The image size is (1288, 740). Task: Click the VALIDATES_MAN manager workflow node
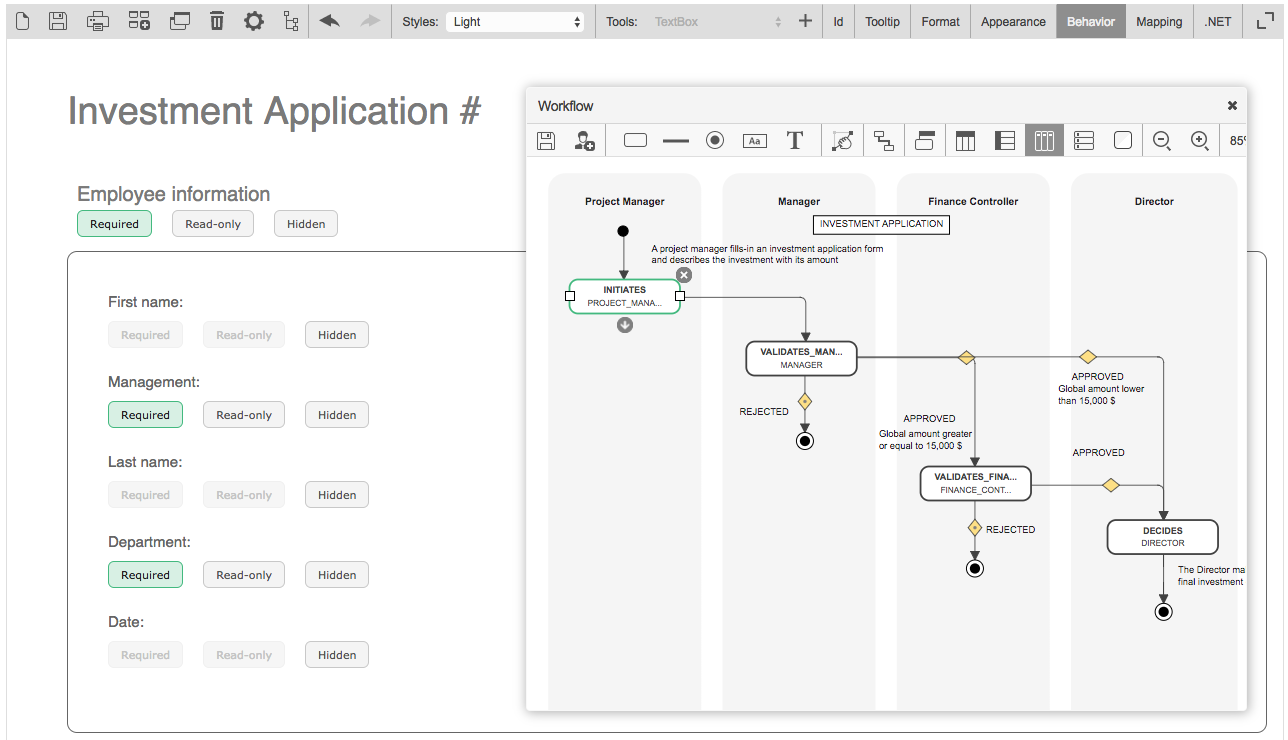point(801,358)
